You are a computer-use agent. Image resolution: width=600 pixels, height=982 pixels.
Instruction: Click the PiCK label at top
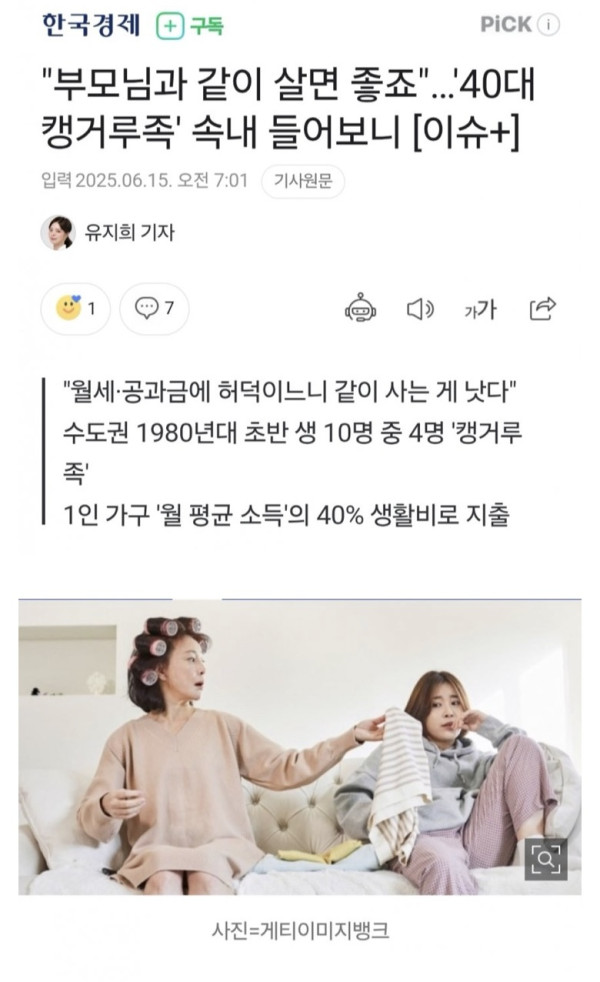[506, 24]
